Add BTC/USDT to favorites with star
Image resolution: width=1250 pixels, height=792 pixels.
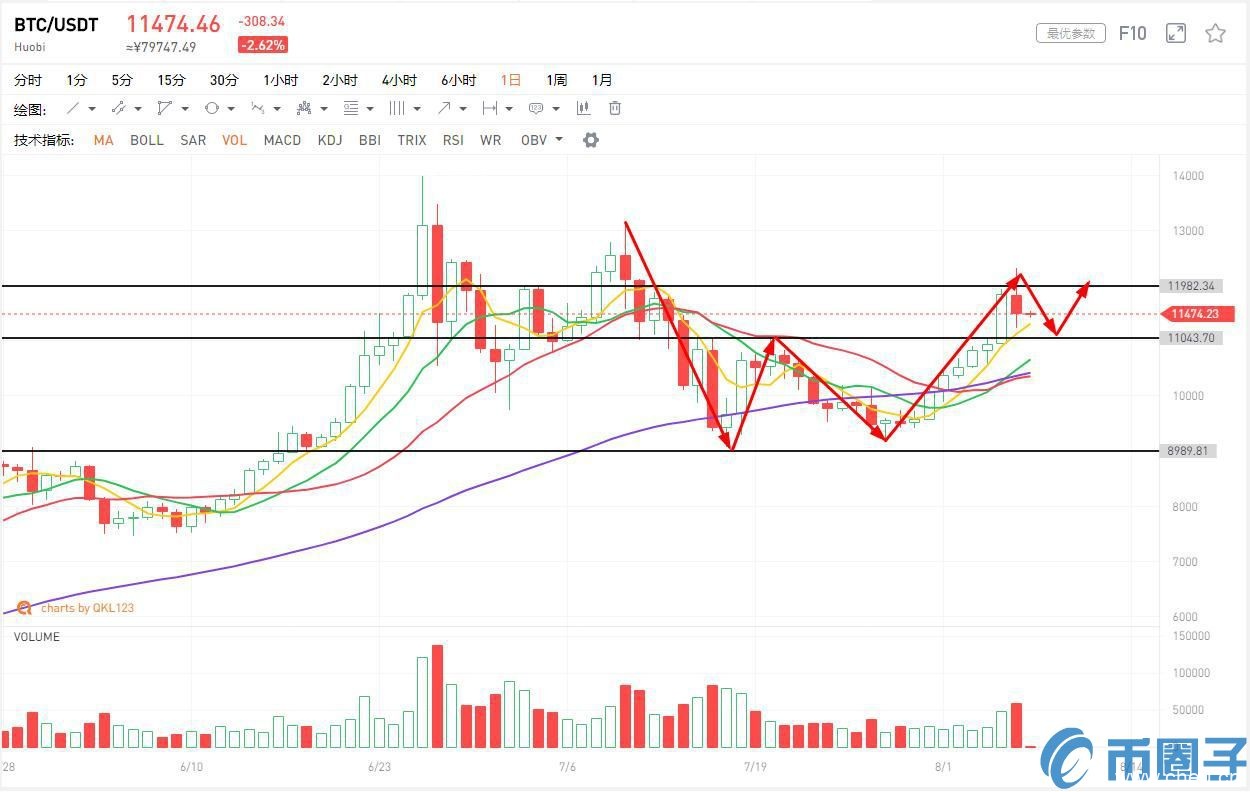coord(1215,34)
